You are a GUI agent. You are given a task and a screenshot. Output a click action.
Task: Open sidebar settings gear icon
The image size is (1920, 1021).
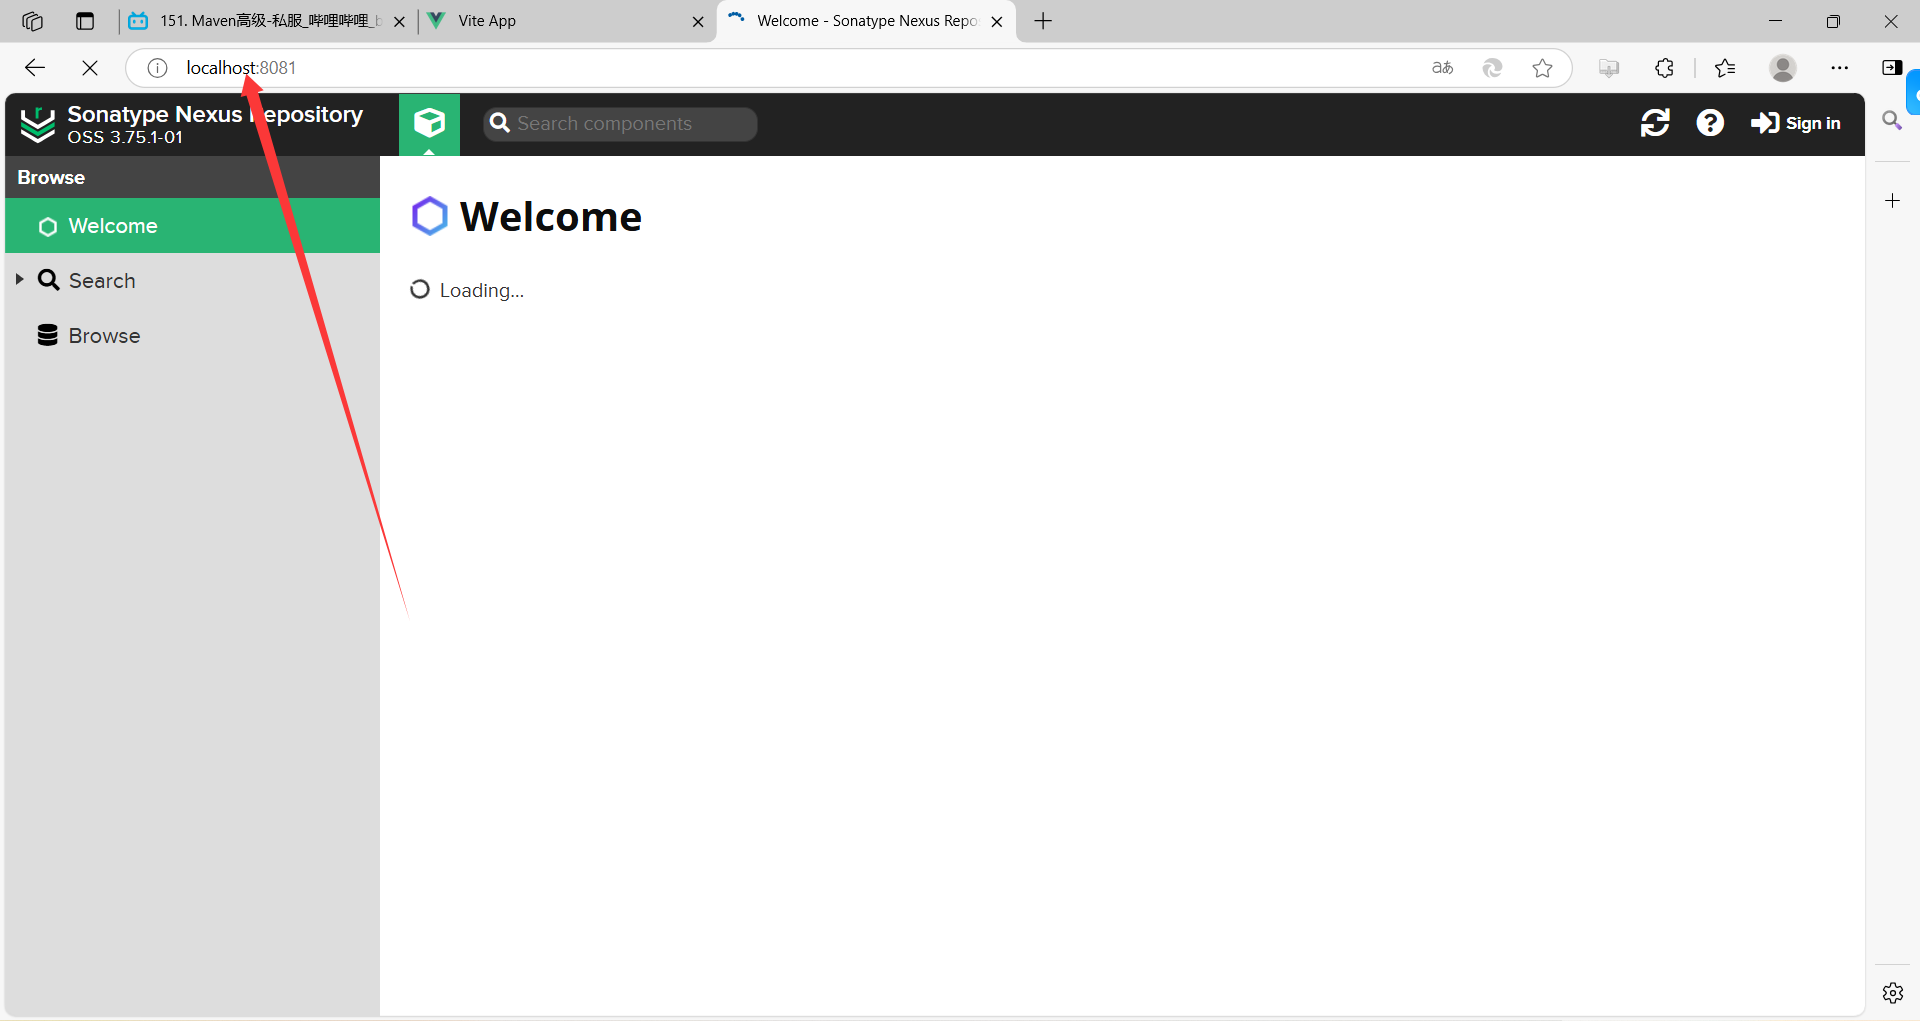(x=1892, y=992)
